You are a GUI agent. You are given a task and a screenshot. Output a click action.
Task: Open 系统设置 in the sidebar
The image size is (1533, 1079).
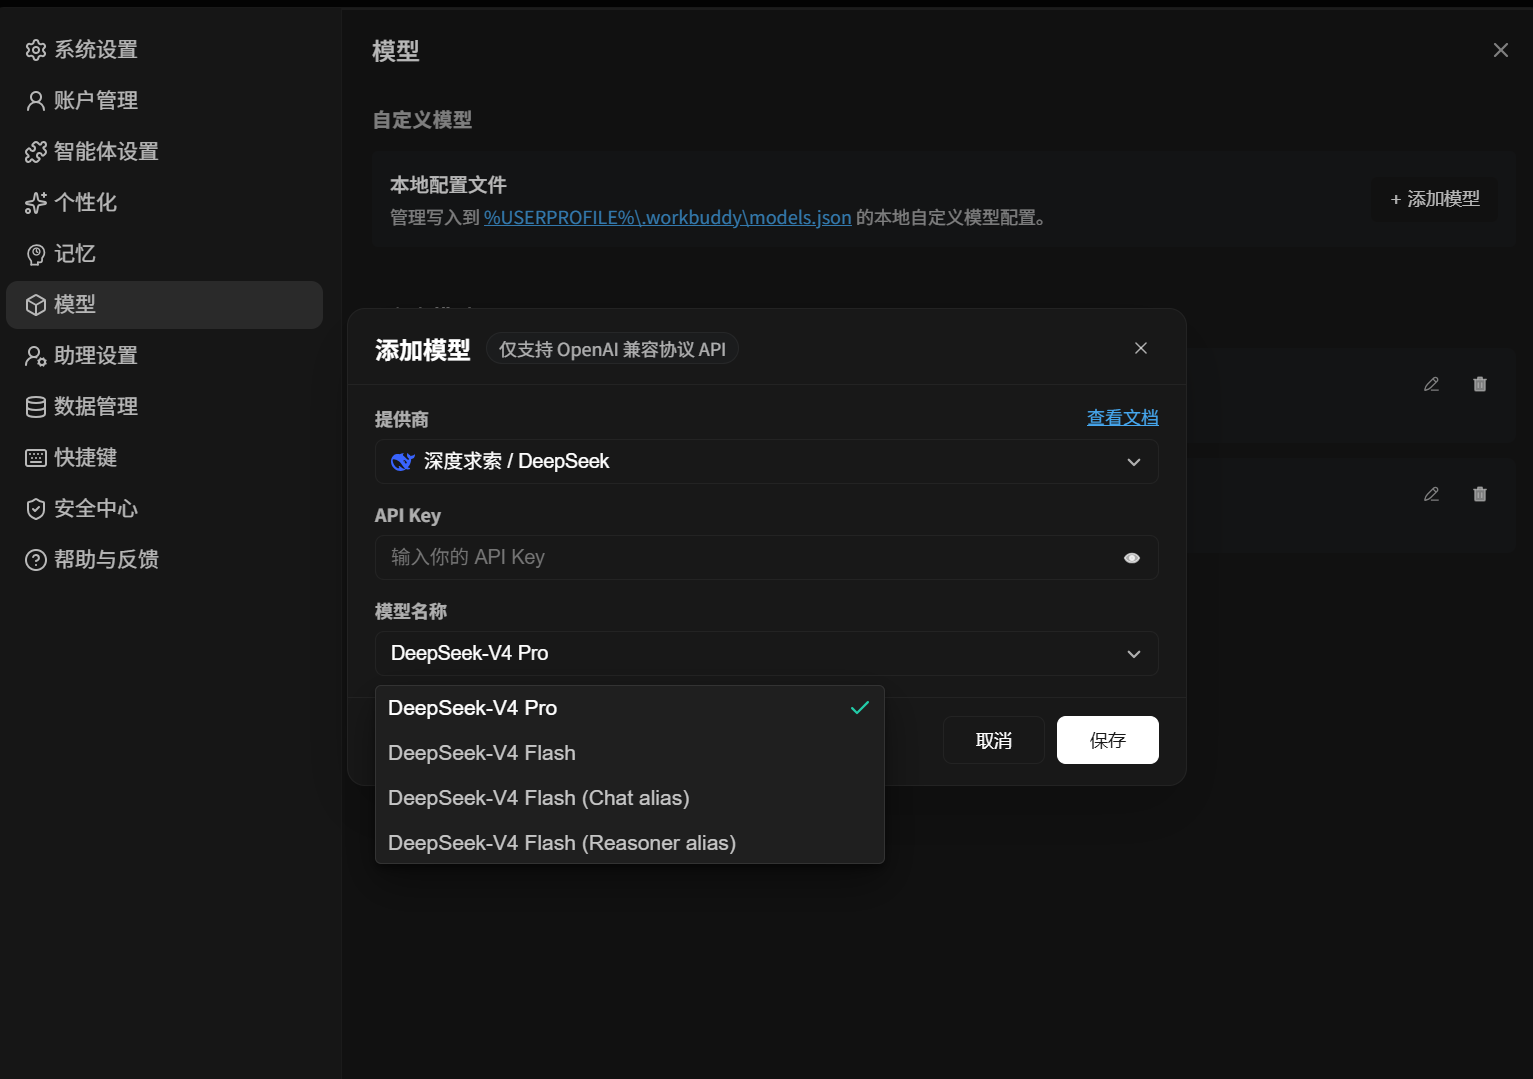tap(164, 50)
